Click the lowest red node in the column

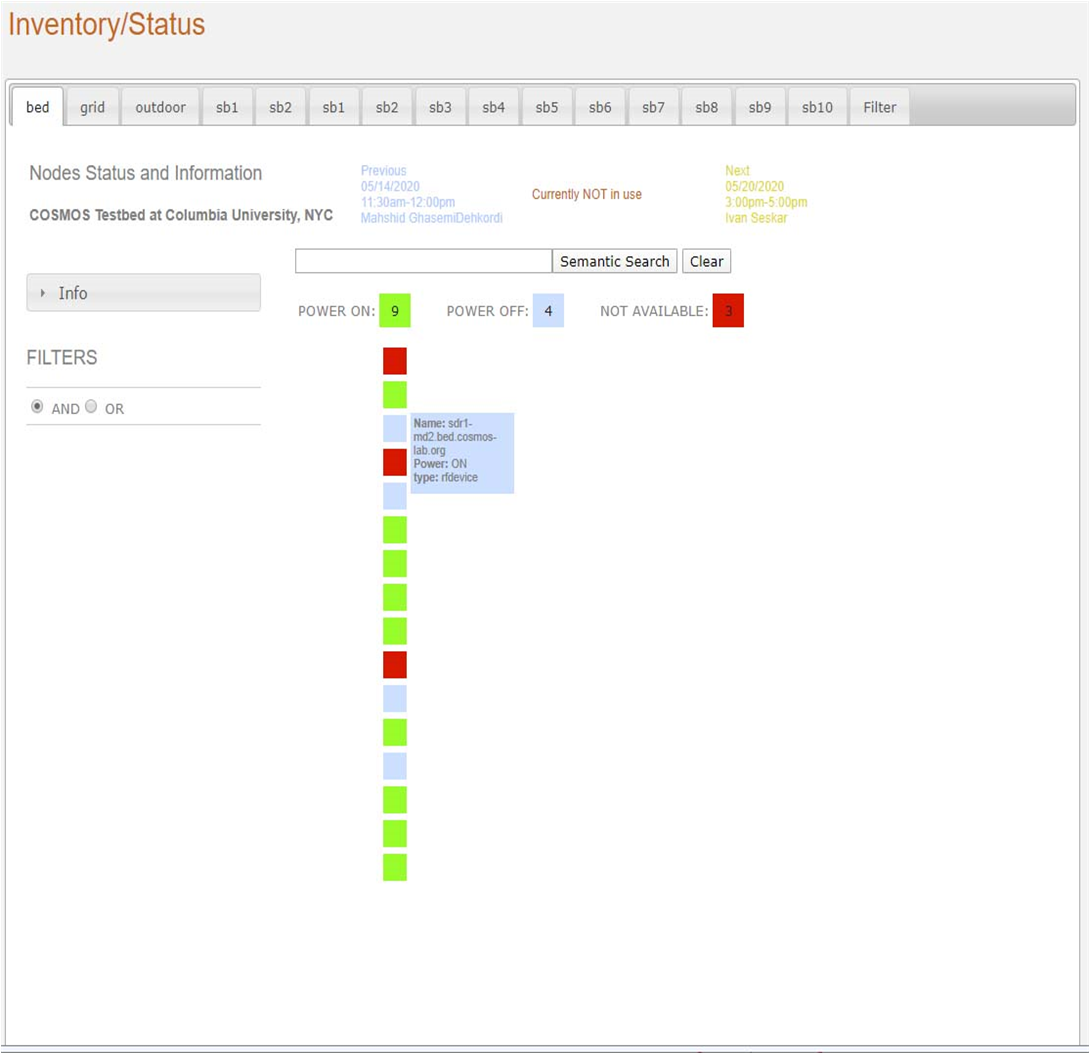(394, 665)
